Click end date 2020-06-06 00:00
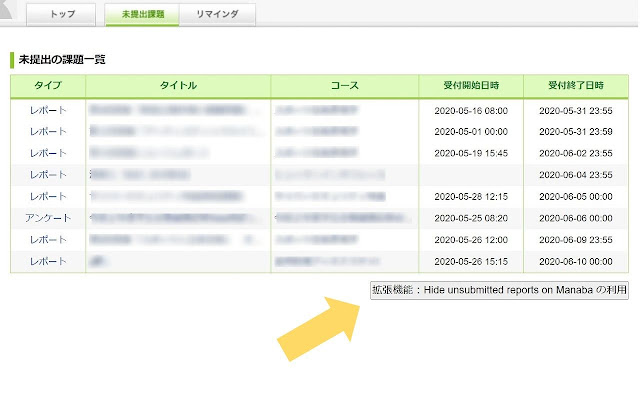 (576, 218)
